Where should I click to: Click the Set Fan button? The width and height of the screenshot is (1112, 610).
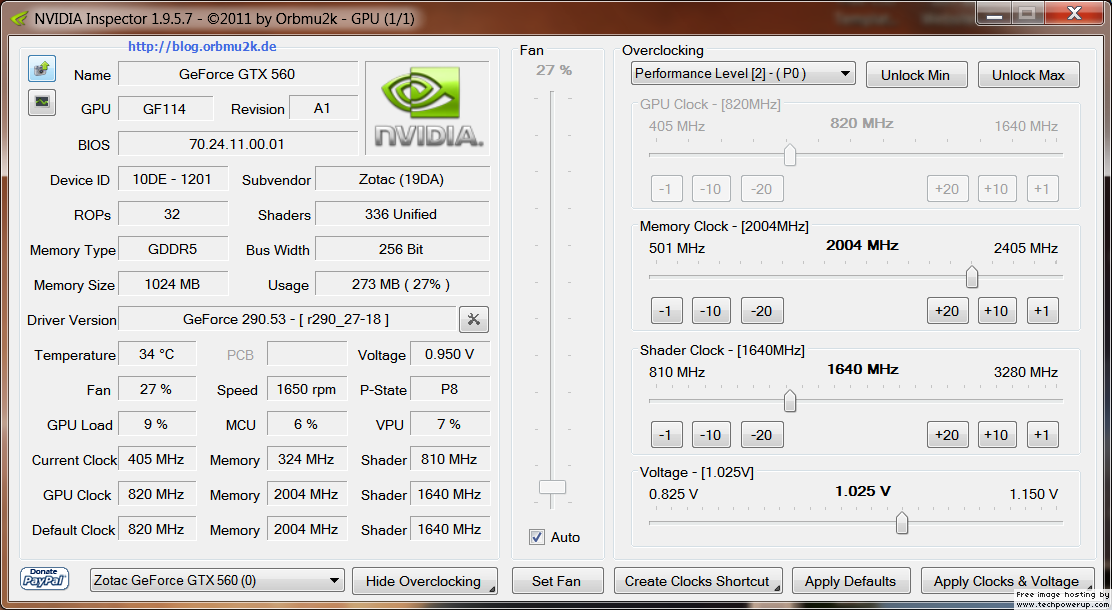[557, 581]
